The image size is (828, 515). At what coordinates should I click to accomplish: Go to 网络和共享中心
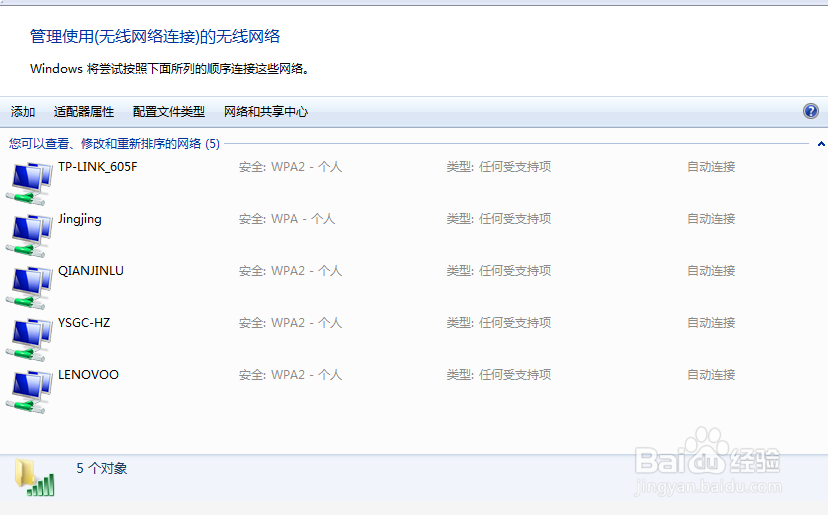[x=266, y=111]
